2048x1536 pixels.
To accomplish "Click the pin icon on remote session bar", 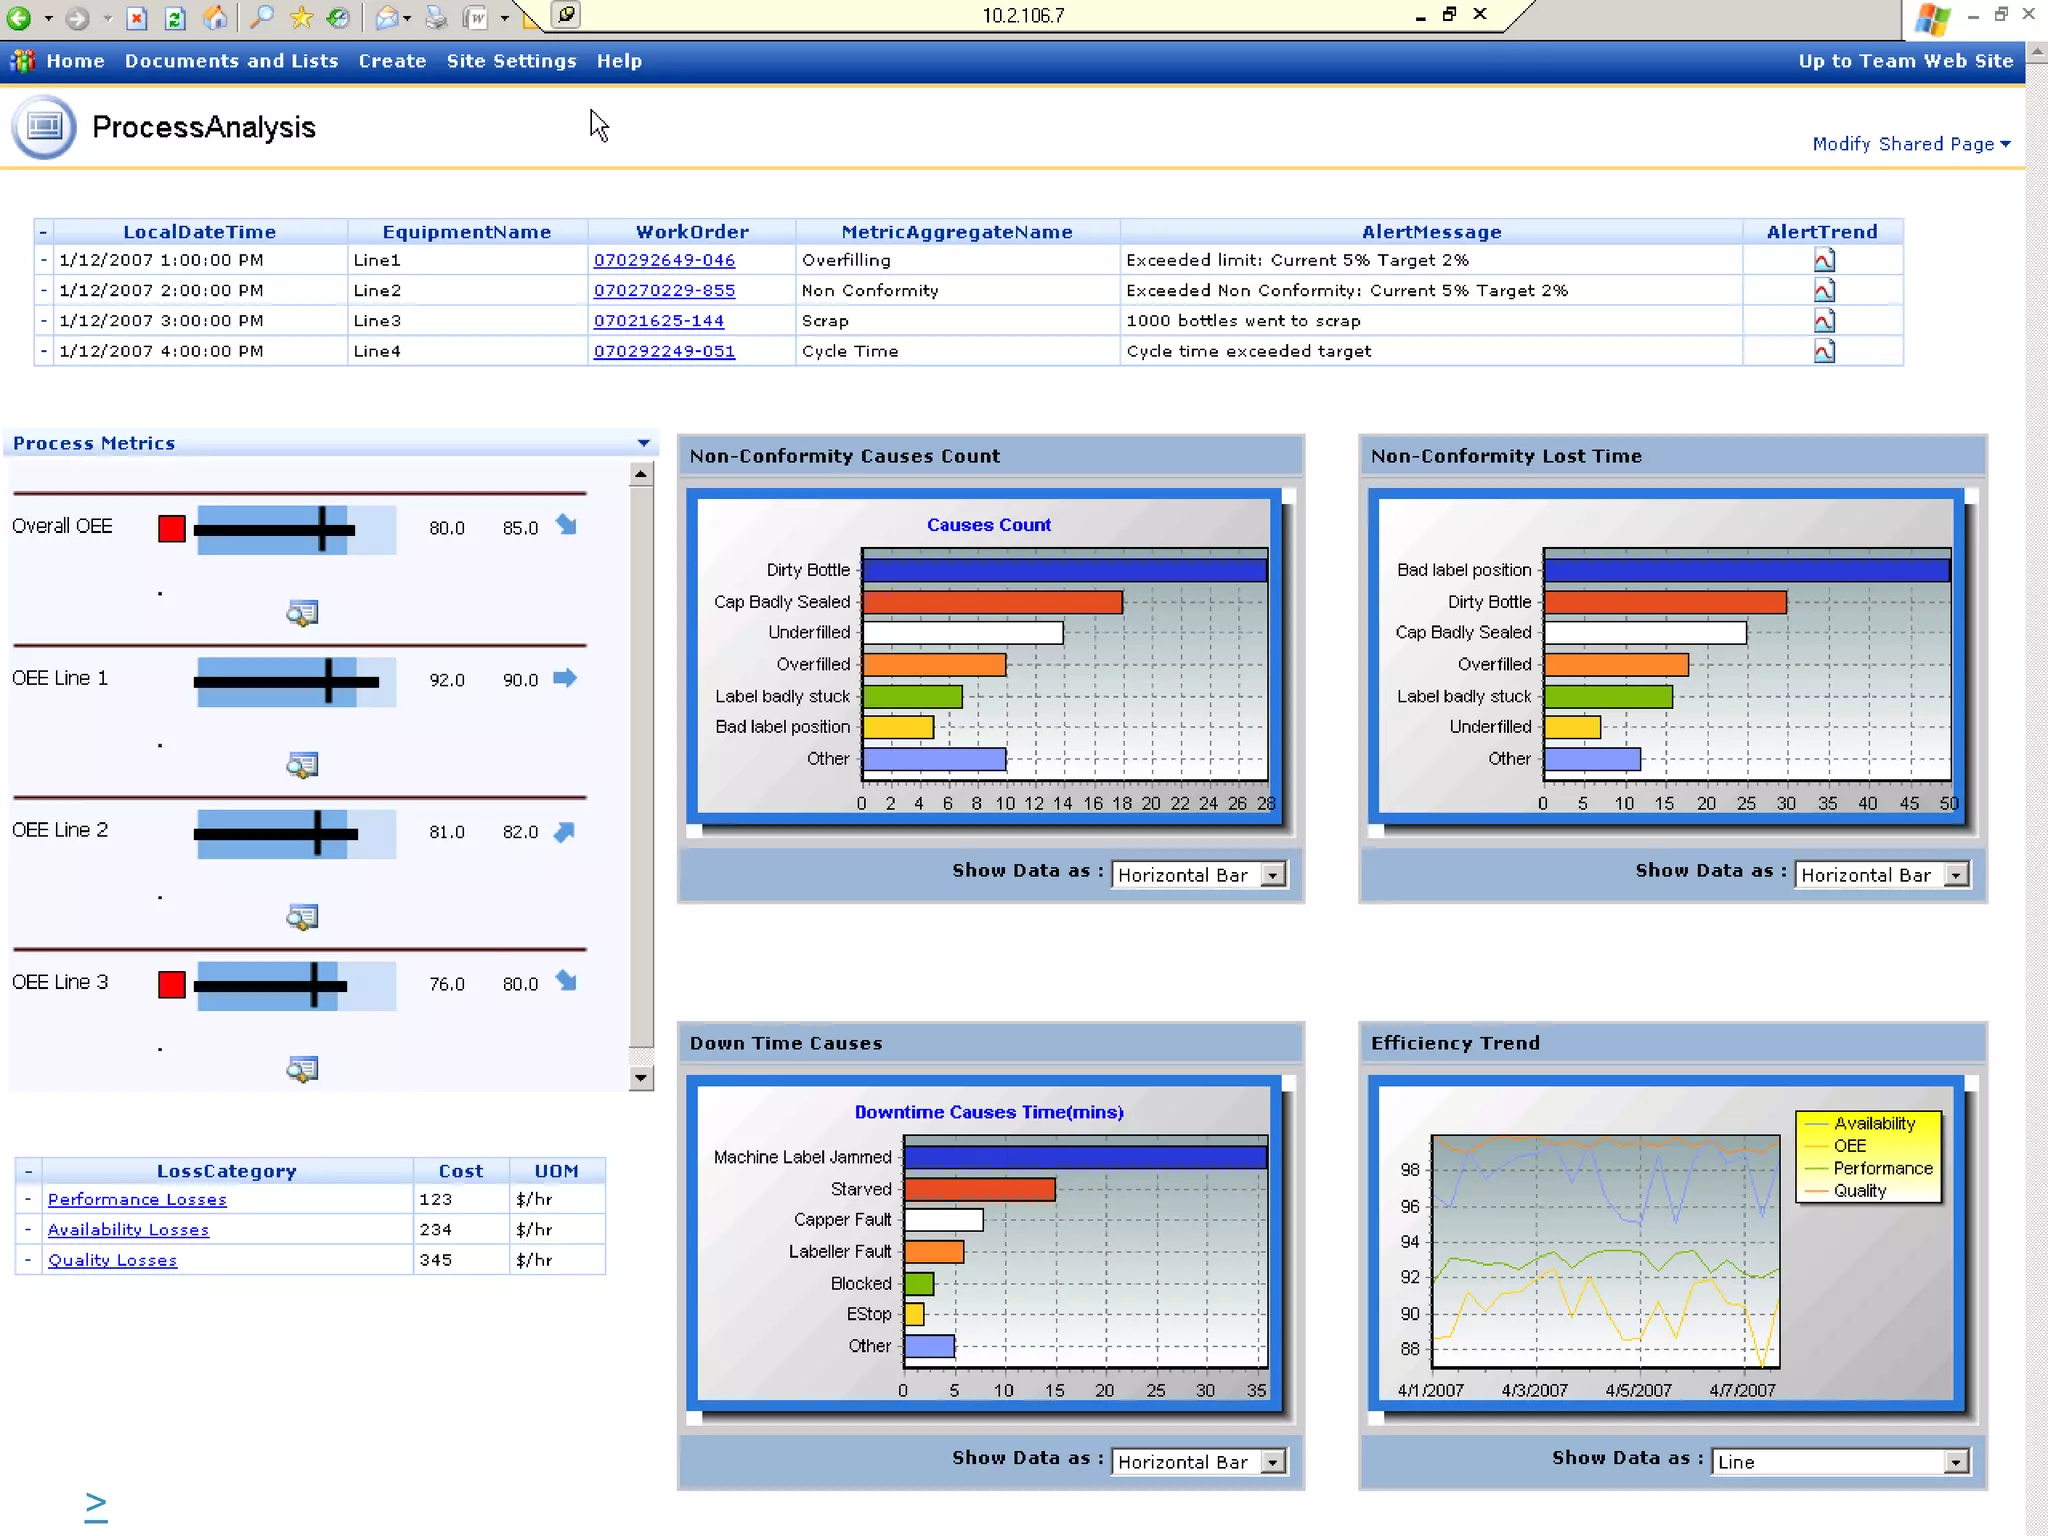I will 566,15.
